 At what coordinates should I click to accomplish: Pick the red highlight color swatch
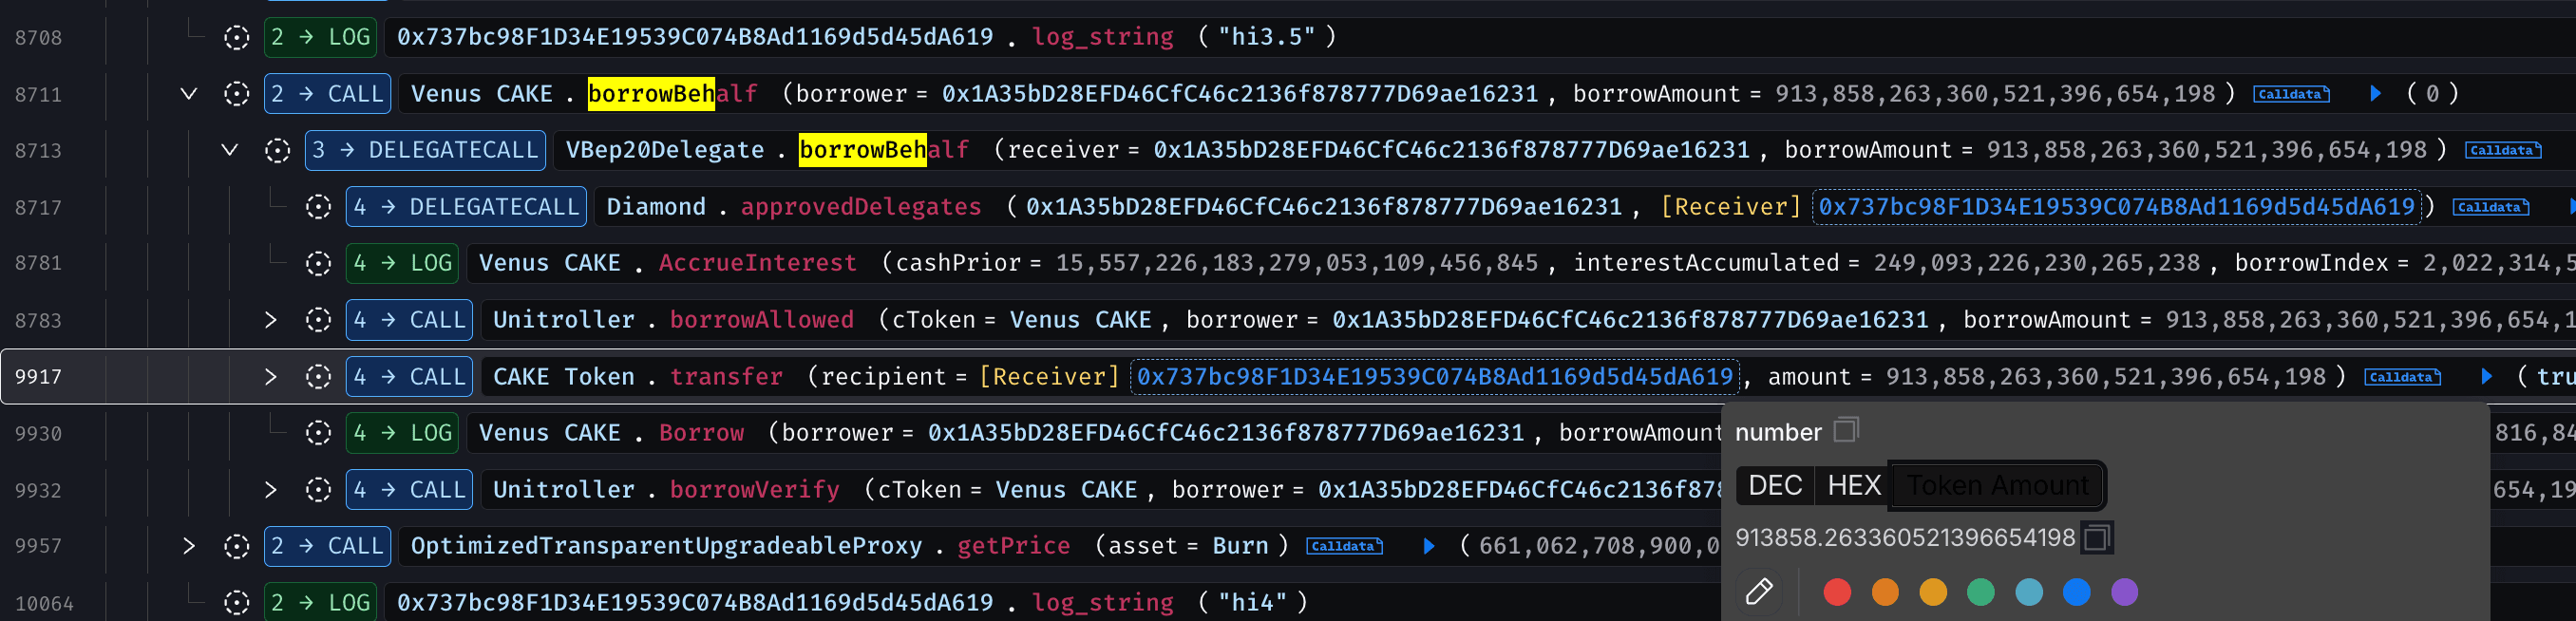(1836, 592)
